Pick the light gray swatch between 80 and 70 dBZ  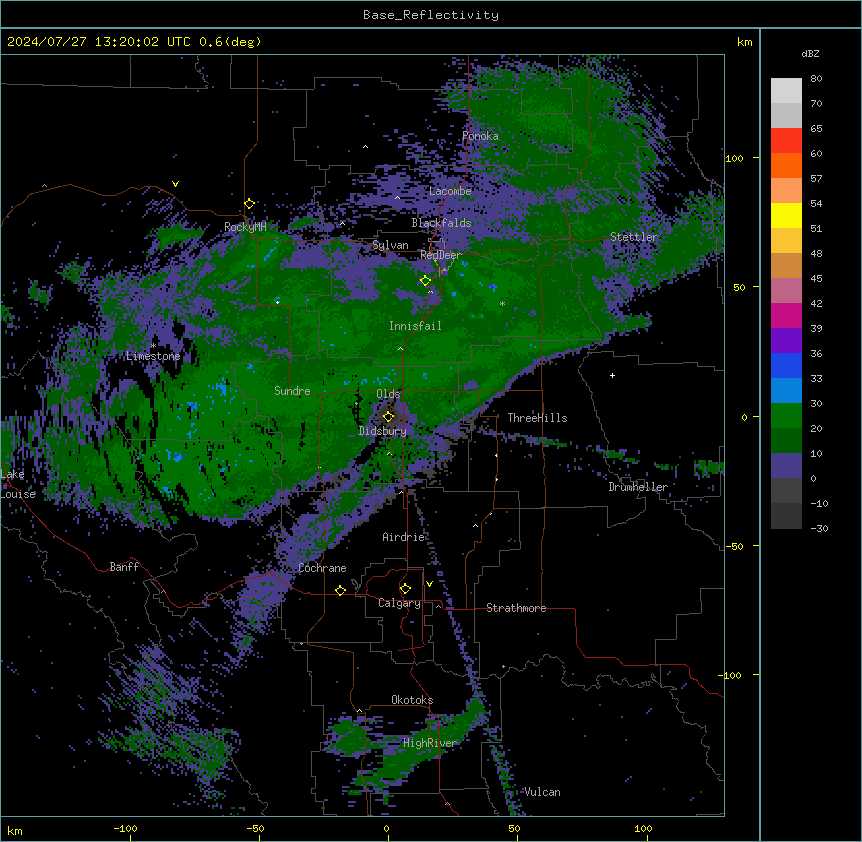786,91
